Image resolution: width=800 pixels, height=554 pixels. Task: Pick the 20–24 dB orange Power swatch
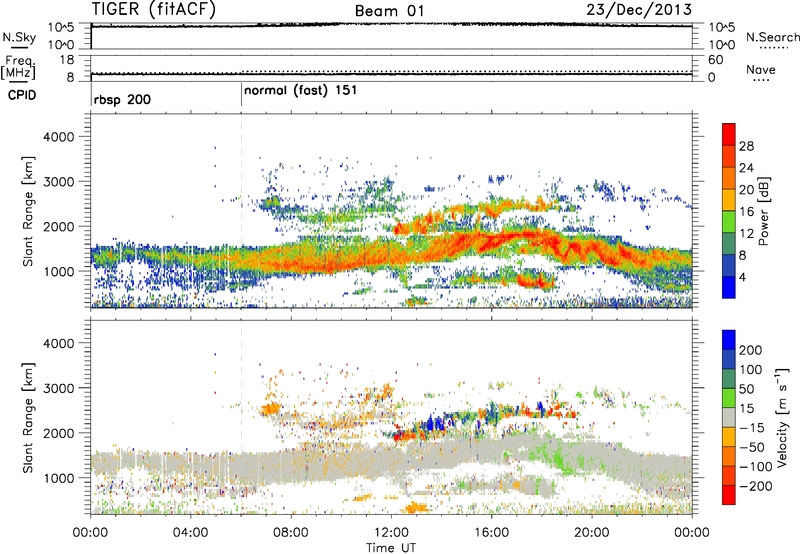729,178
